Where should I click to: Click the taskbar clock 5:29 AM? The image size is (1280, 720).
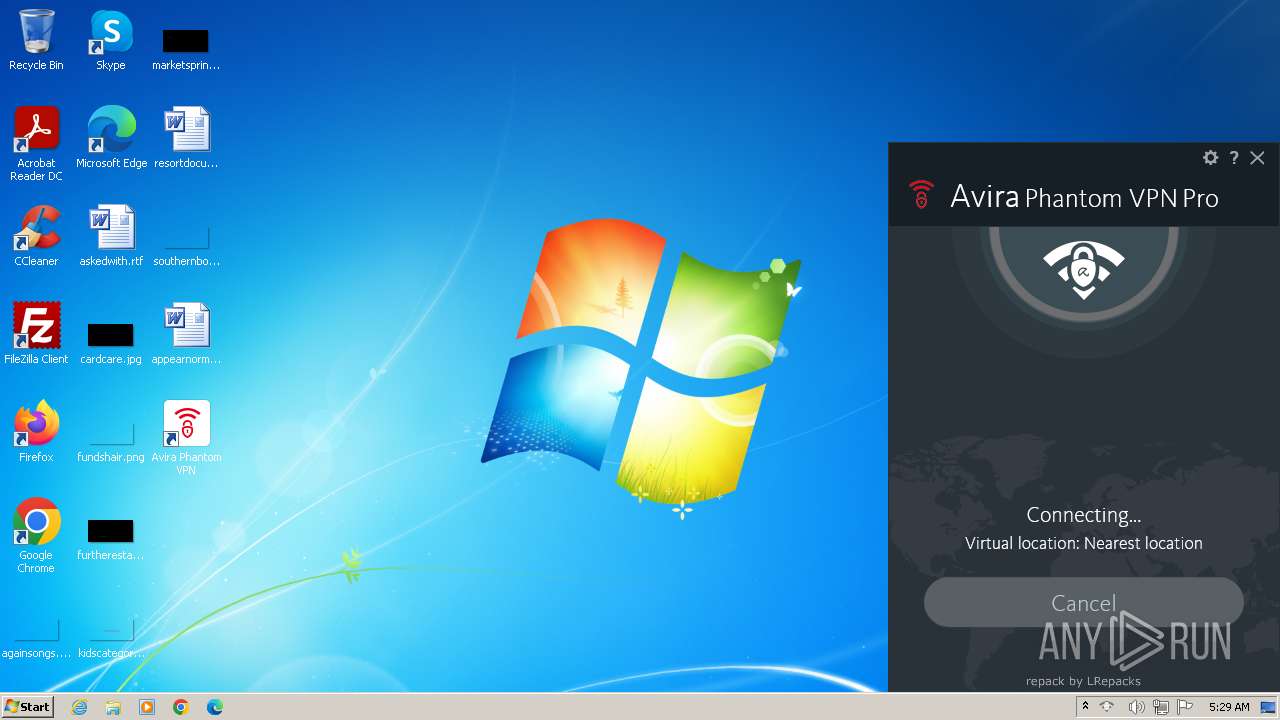coord(1229,707)
